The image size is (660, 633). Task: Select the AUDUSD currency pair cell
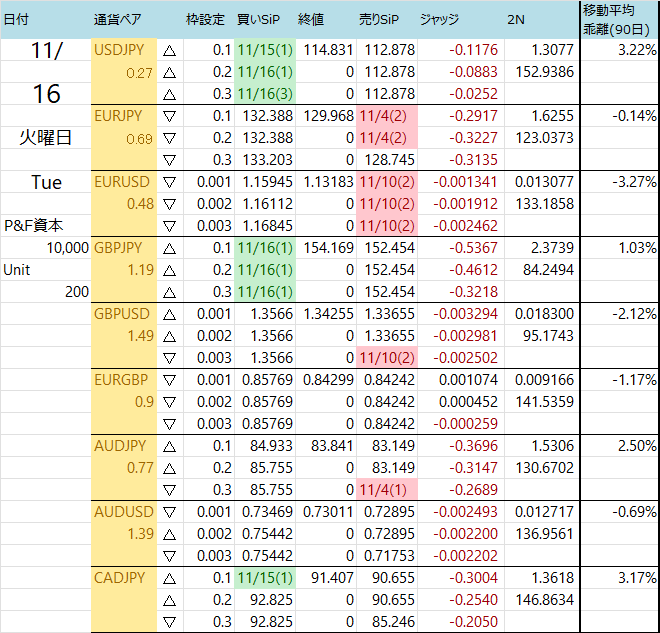pos(124,512)
